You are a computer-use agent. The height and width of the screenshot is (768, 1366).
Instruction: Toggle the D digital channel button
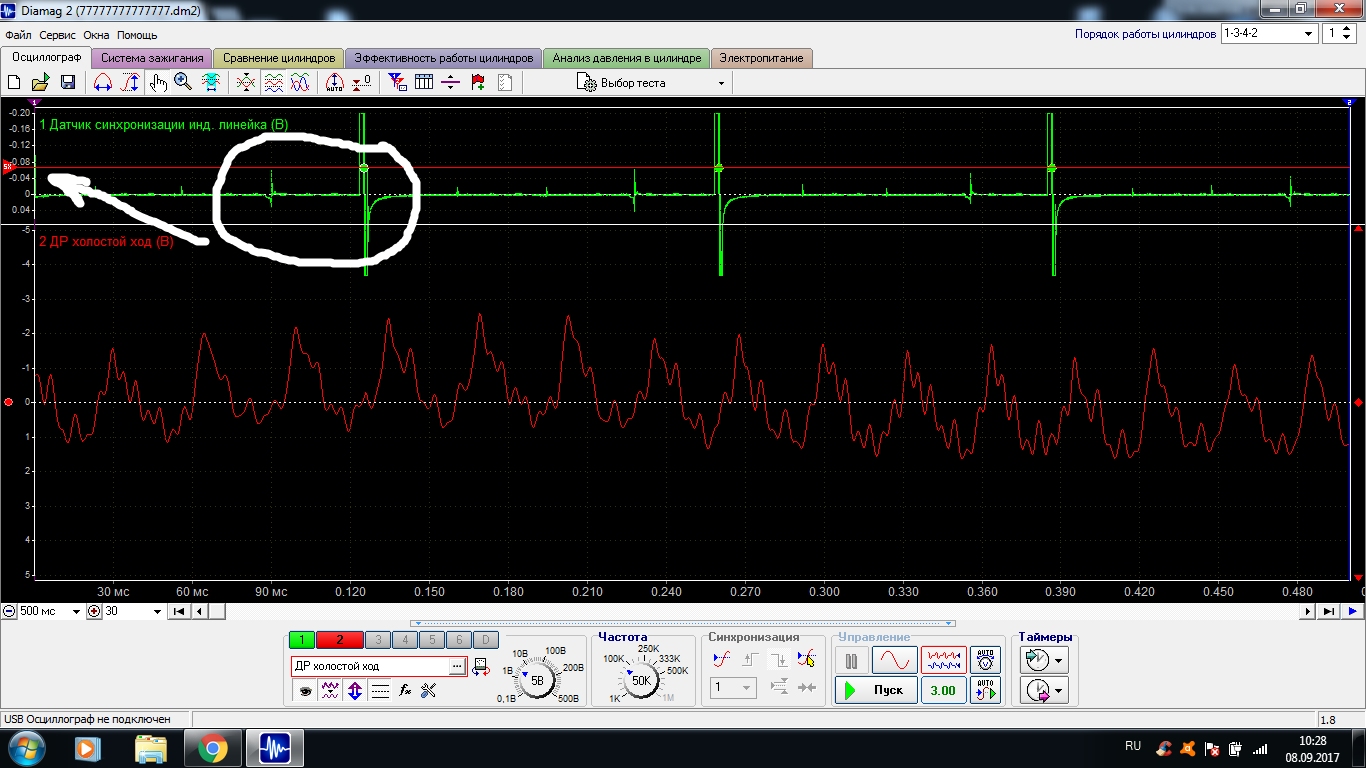tap(484, 640)
